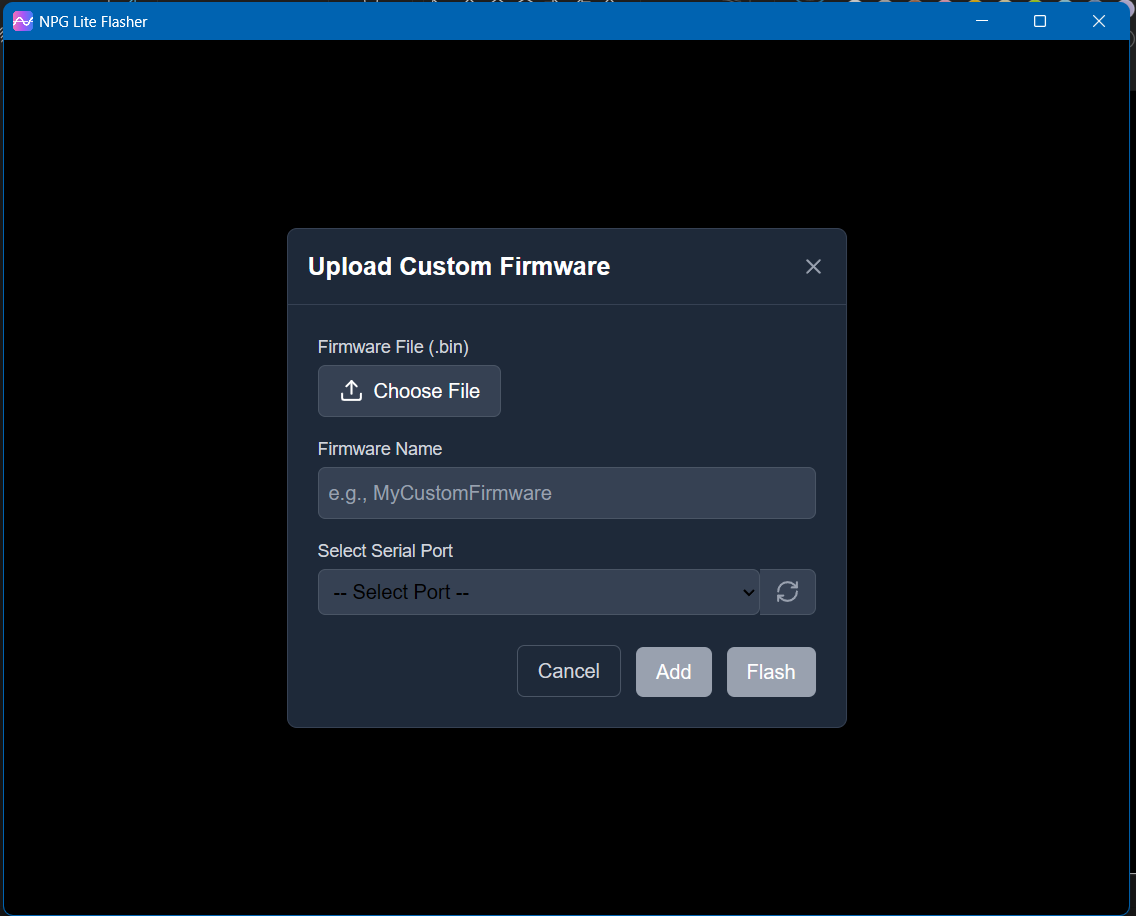The image size is (1136, 916).
Task: Maximize the NPG Lite Flasher window
Action: [x=1040, y=21]
